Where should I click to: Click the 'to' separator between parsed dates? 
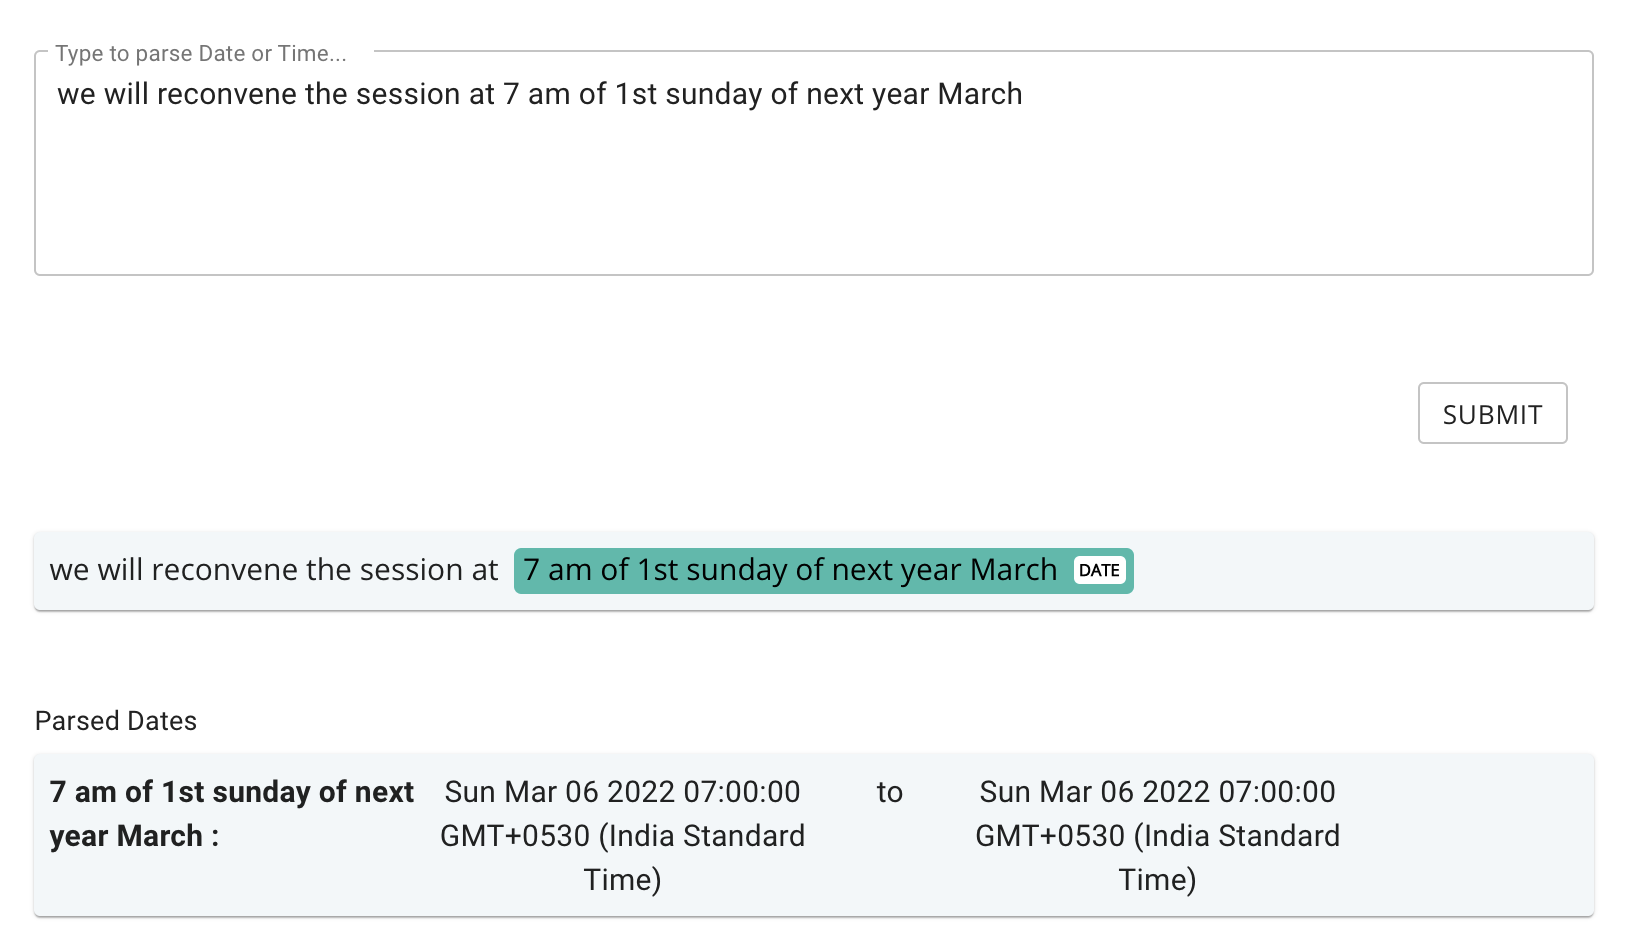(889, 792)
